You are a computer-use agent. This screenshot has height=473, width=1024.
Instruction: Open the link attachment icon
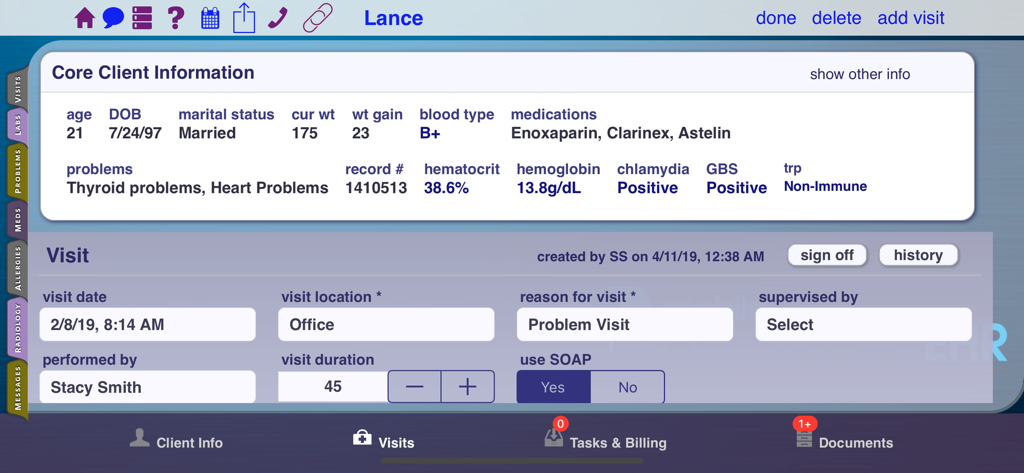(317, 18)
